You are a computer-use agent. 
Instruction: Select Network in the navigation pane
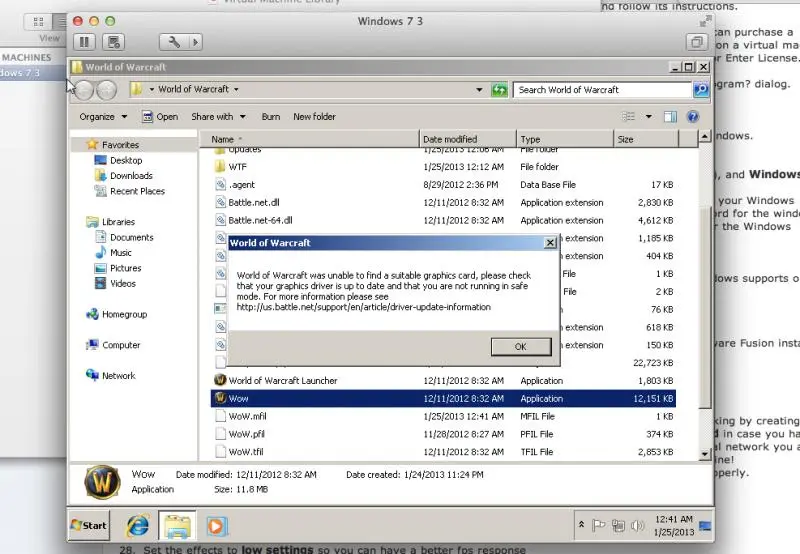click(x=118, y=375)
